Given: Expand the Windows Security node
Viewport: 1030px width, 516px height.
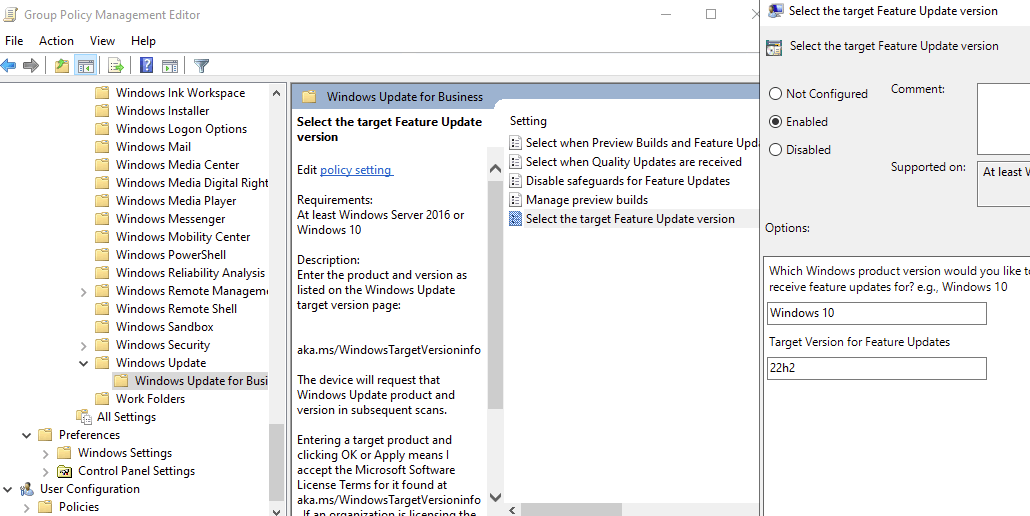Looking at the screenshot, I should (x=83, y=345).
